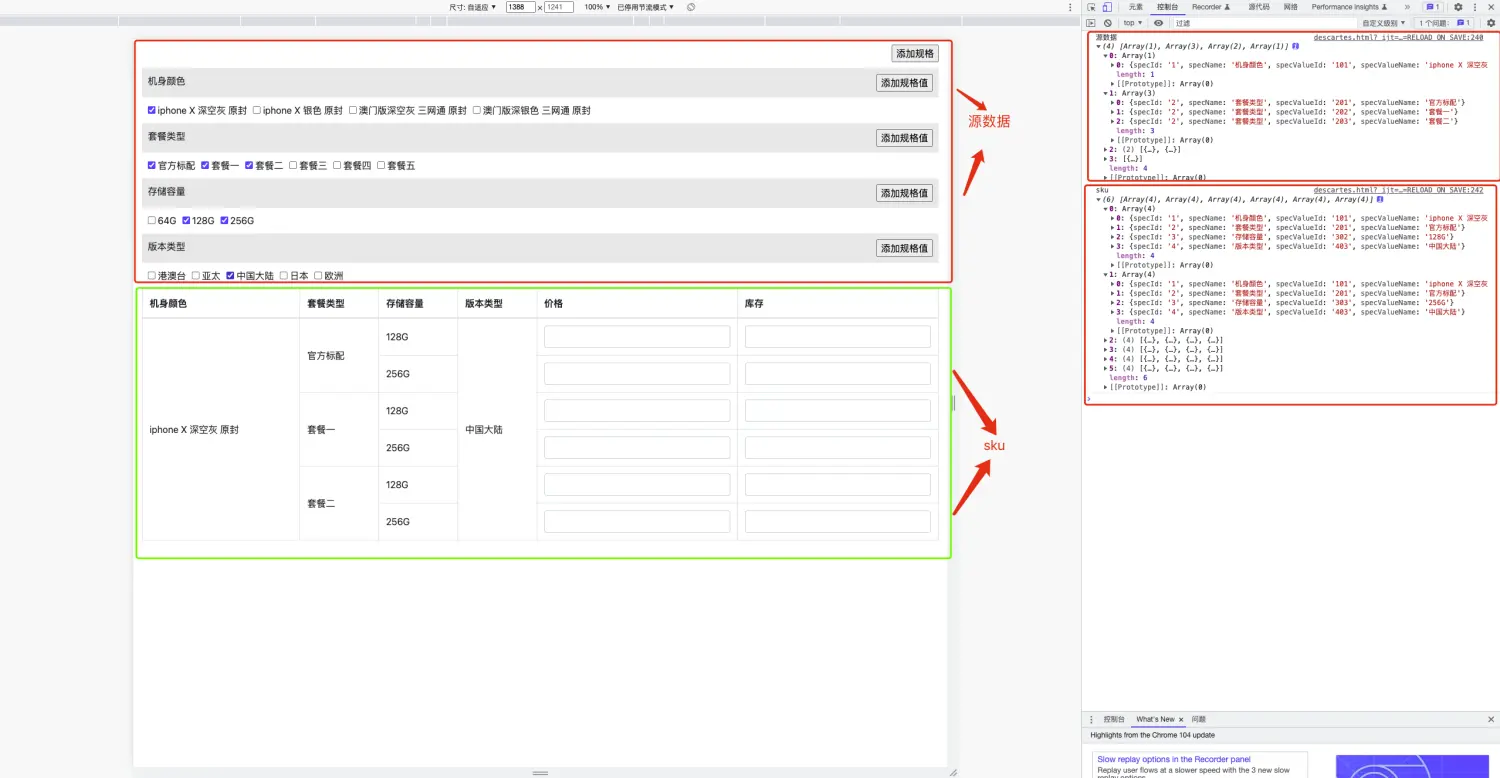This screenshot has height=778, width=1500.
Task: Uncheck 中国大陆 version checkbox
Action: tap(231, 275)
